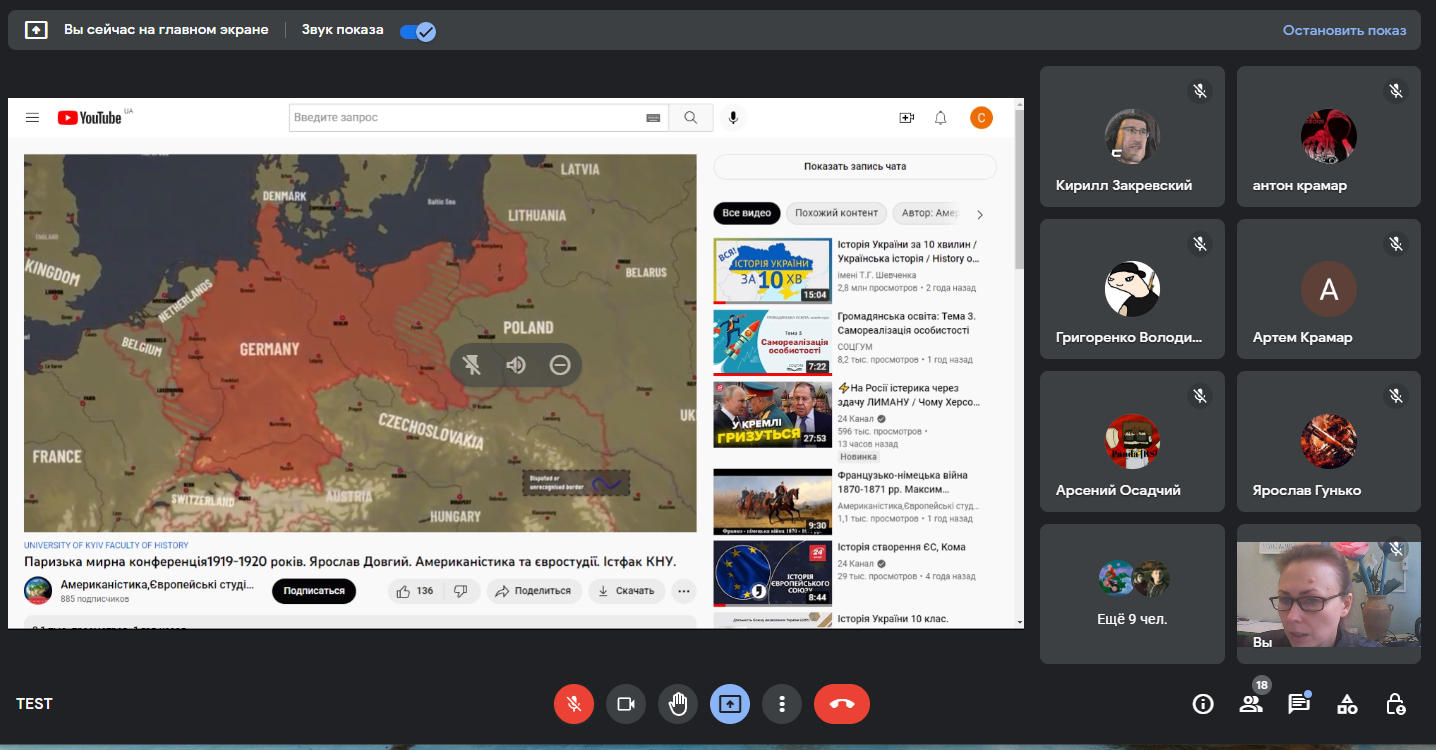1436x750 pixels.
Task: Select the антон крамар participant tile
Action: pos(1329,136)
